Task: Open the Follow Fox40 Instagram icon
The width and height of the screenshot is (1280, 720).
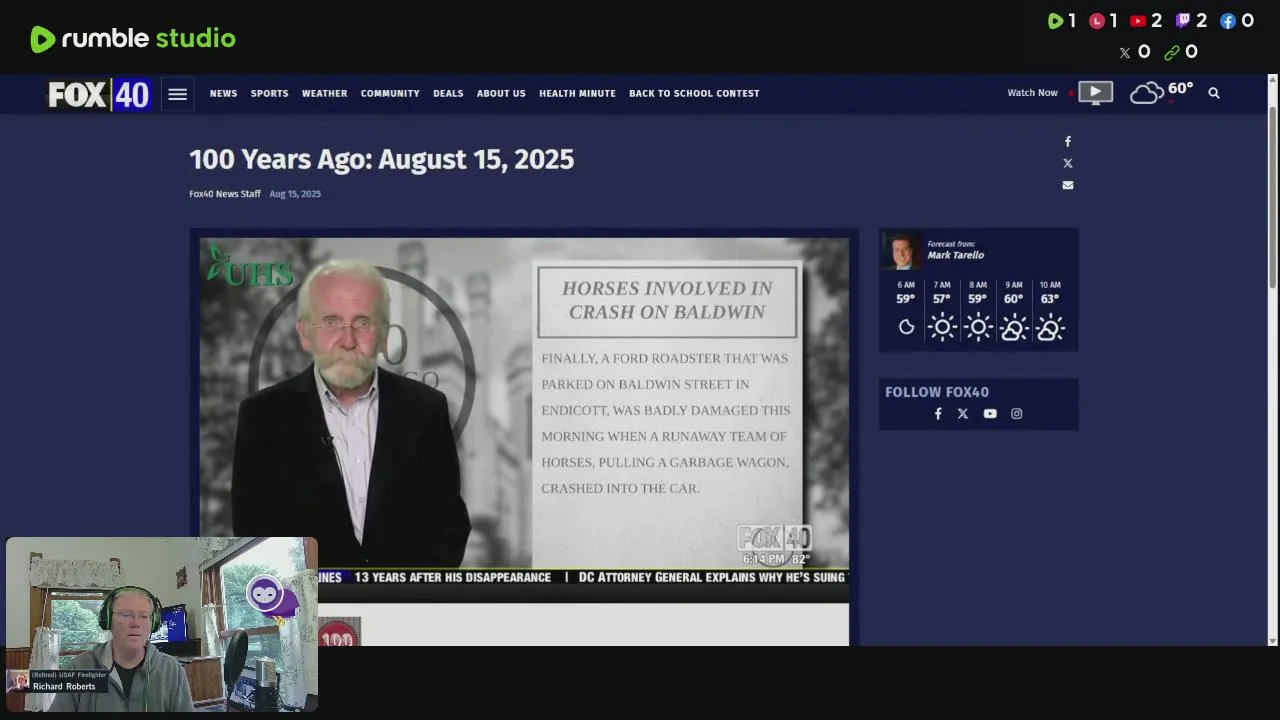Action: pos(1017,414)
